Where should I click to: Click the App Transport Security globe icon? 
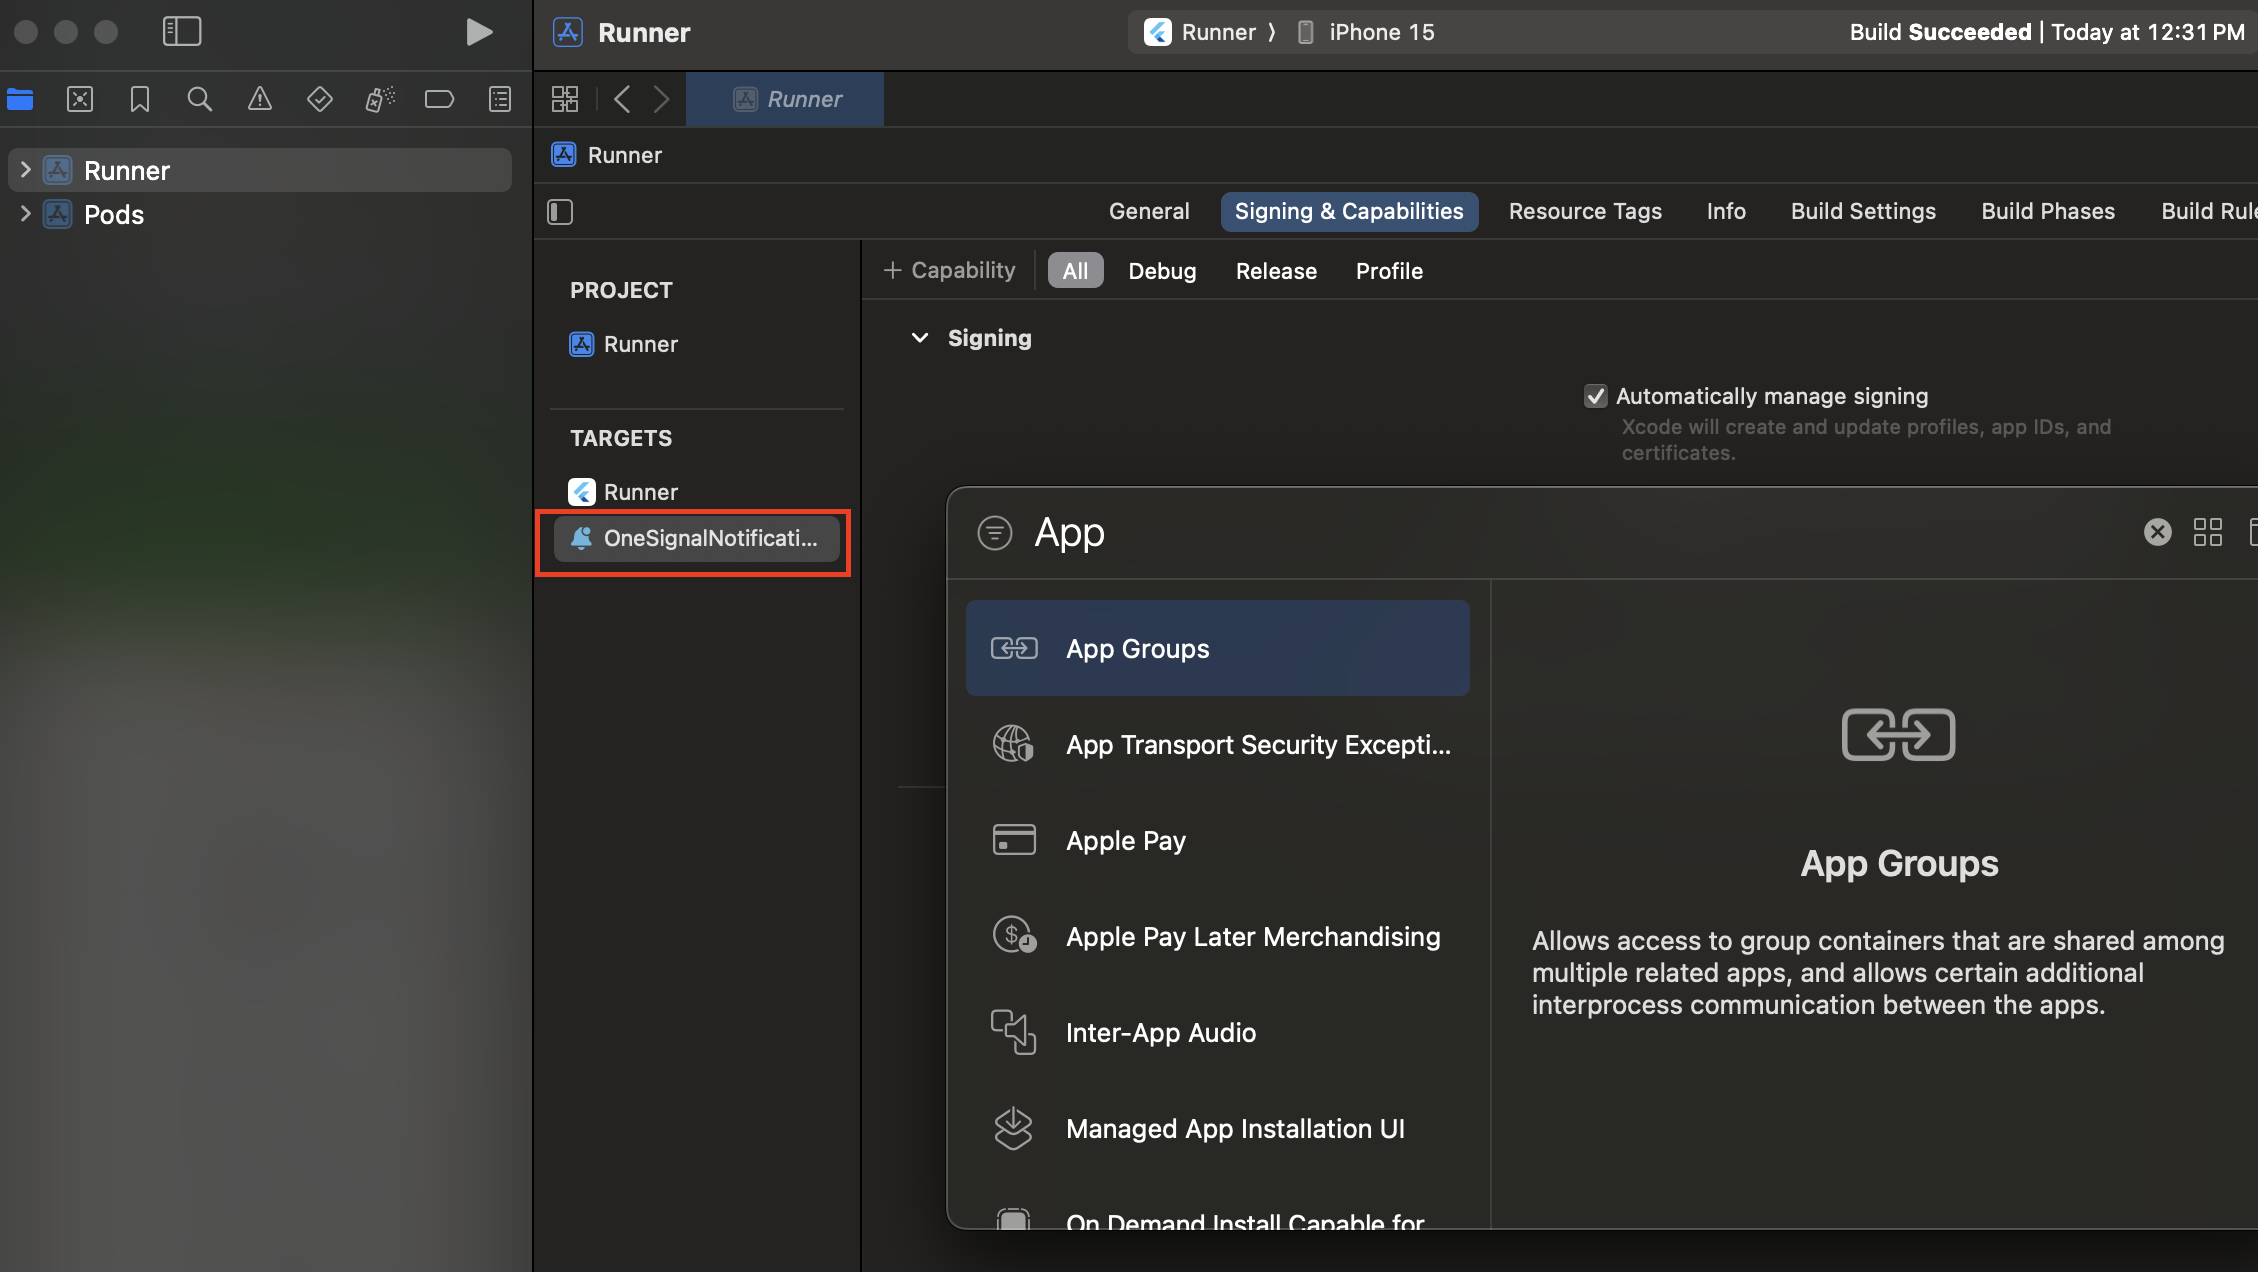click(1014, 744)
